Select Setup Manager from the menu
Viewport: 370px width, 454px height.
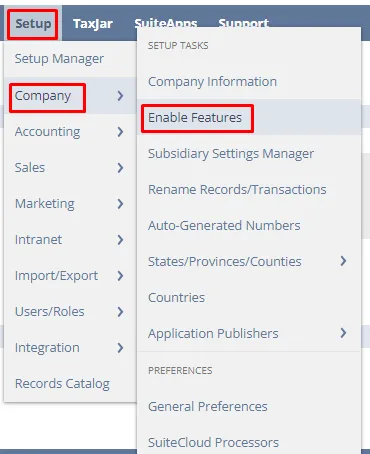[59, 59]
